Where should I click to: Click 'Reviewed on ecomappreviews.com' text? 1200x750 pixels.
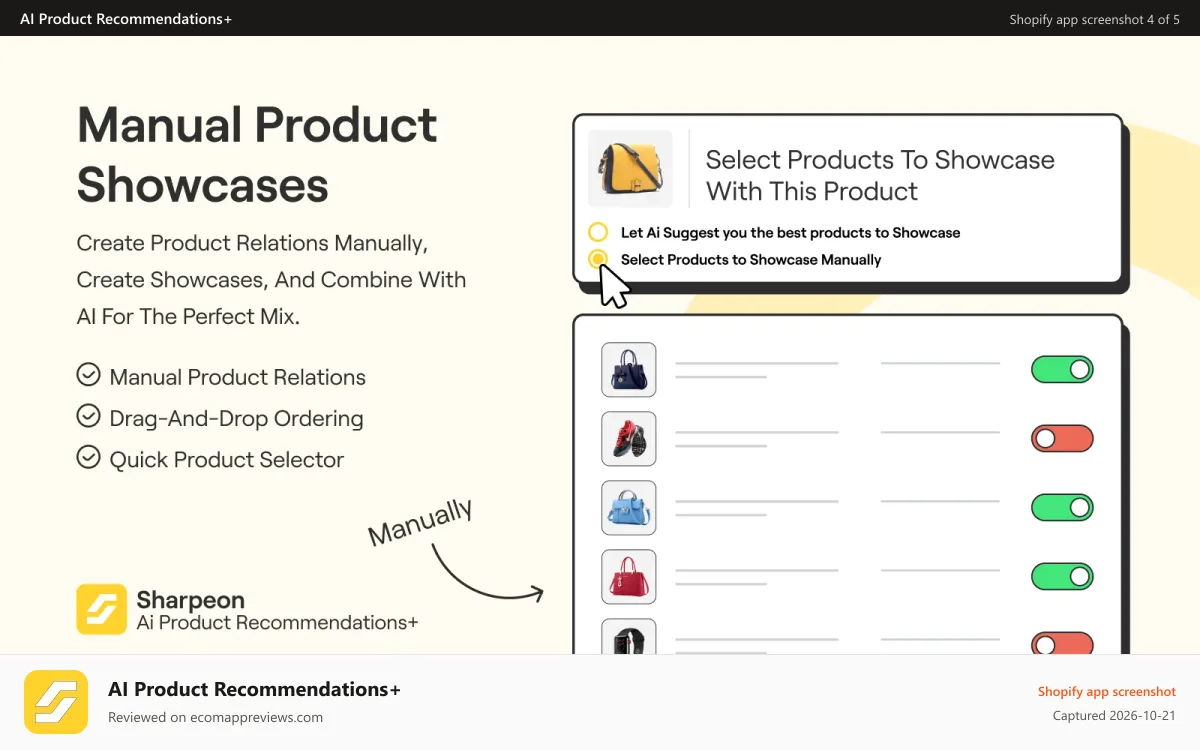tap(215, 717)
